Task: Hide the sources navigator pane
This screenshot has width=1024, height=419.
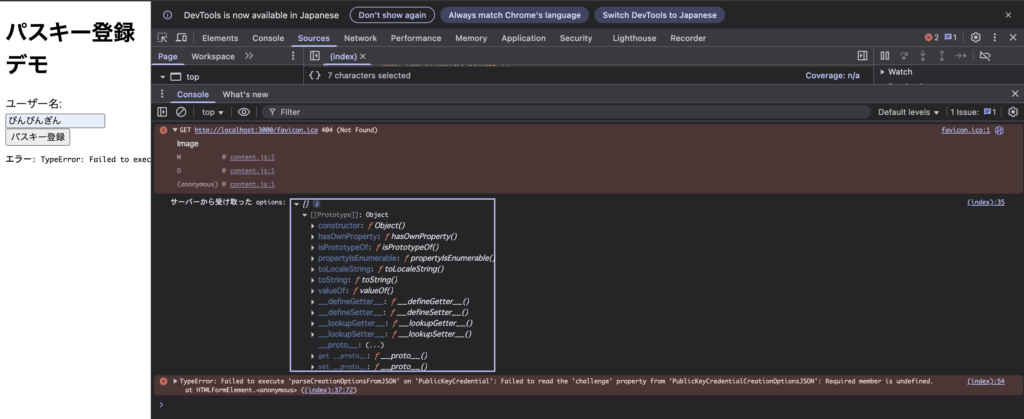Action: (314, 56)
